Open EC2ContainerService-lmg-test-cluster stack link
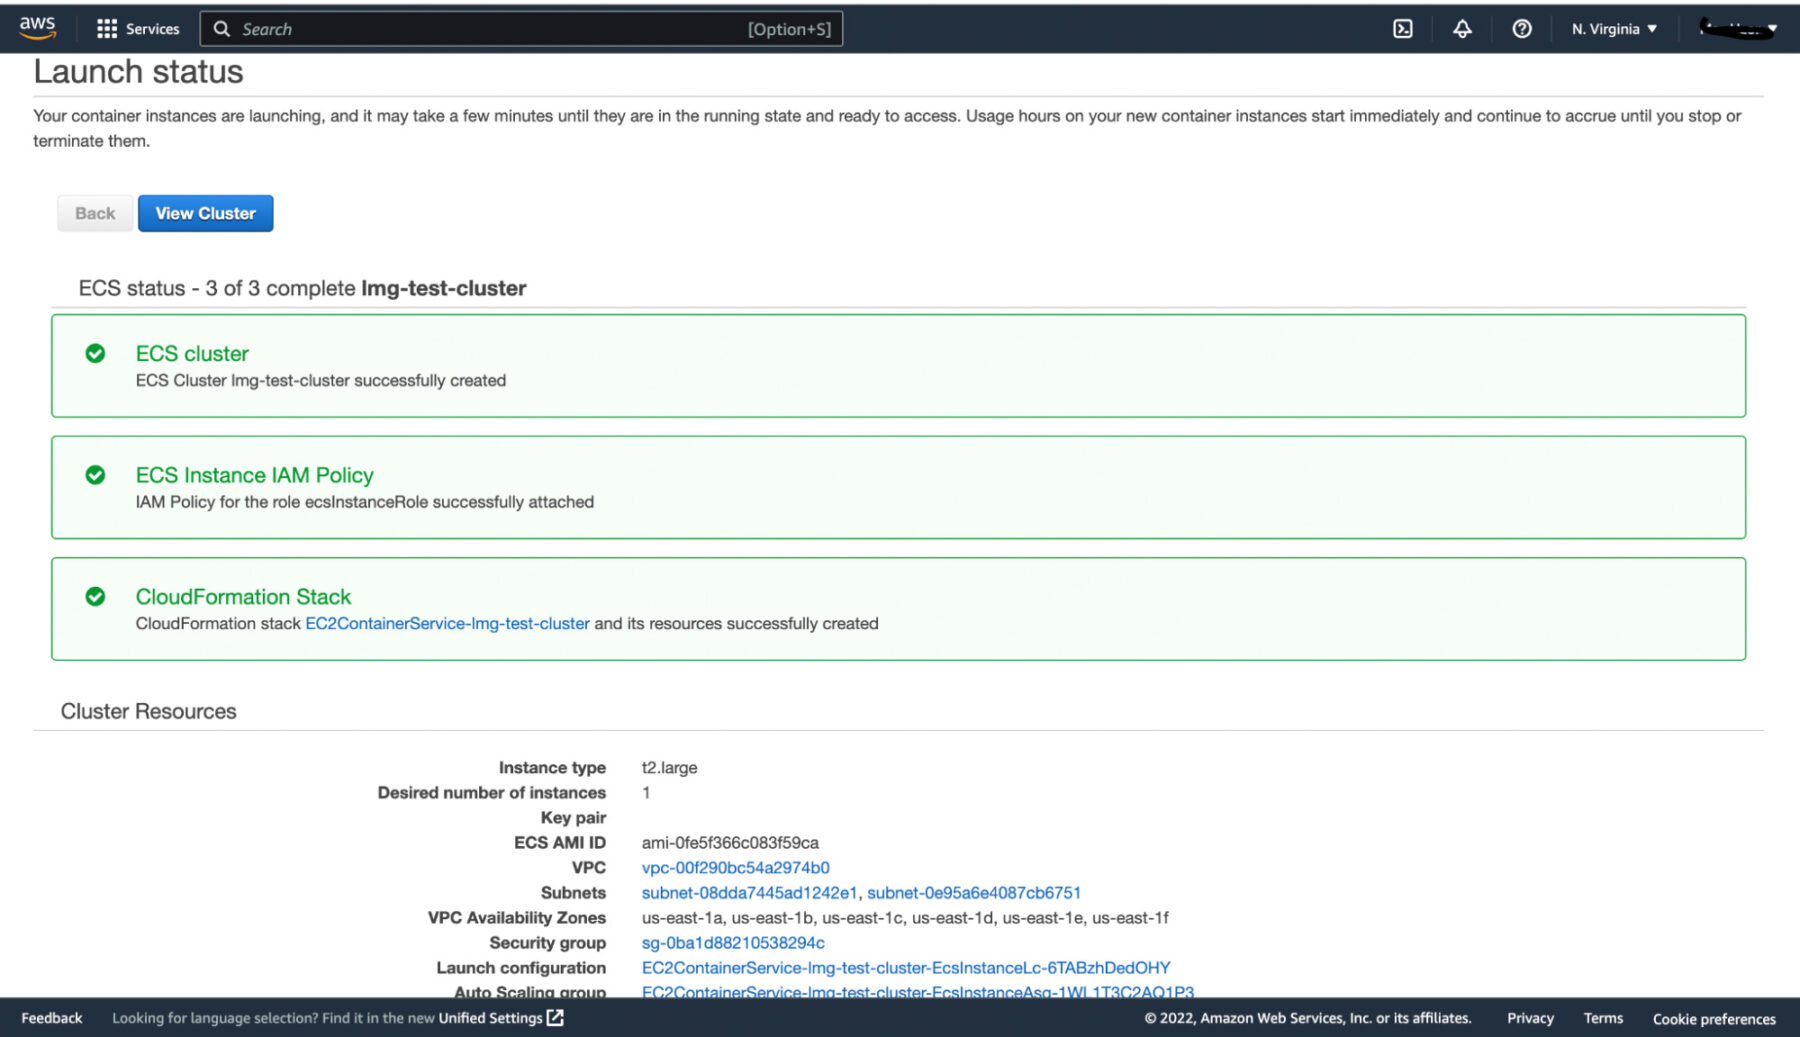 447,623
